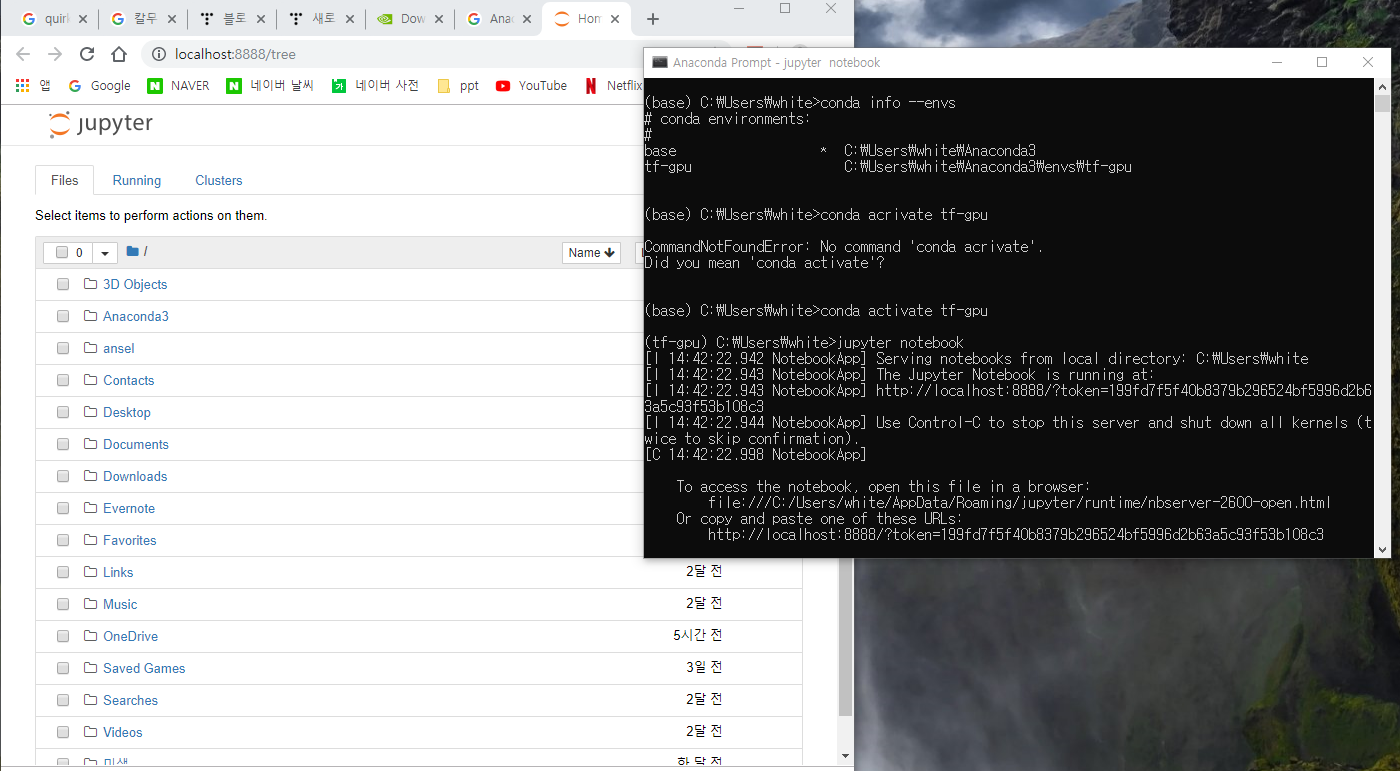Open the Contacts folder link
The image size is (1400, 771).
(x=129, y=380)
